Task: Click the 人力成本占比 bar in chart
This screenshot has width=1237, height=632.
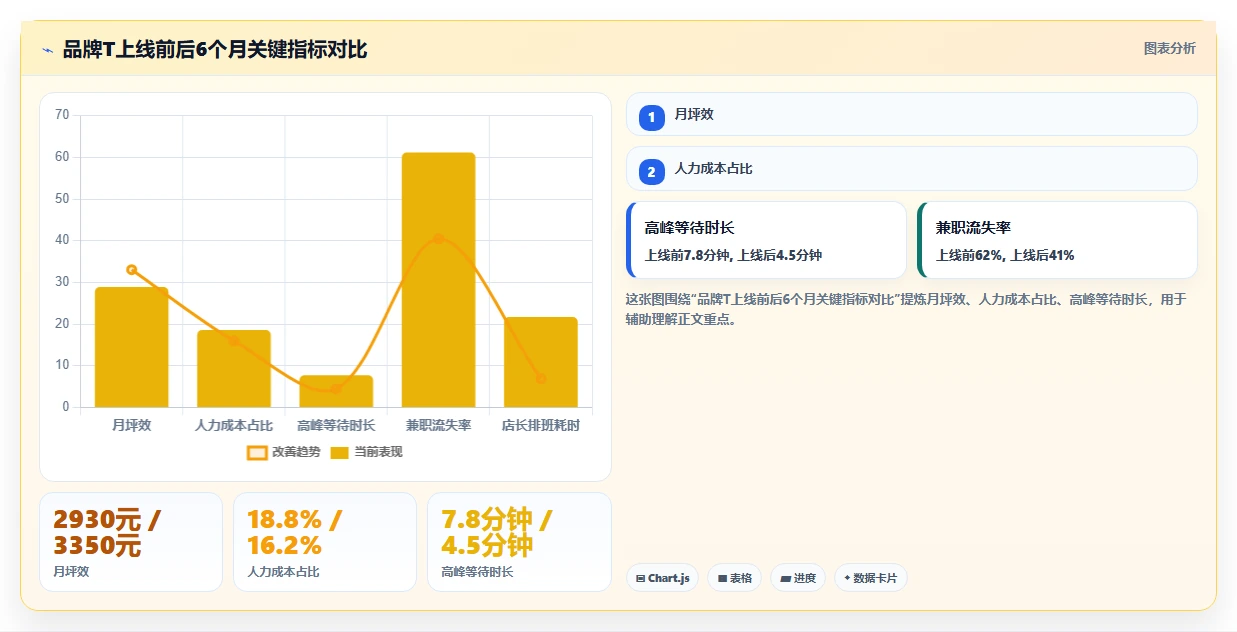Action: tap(234, 369)
